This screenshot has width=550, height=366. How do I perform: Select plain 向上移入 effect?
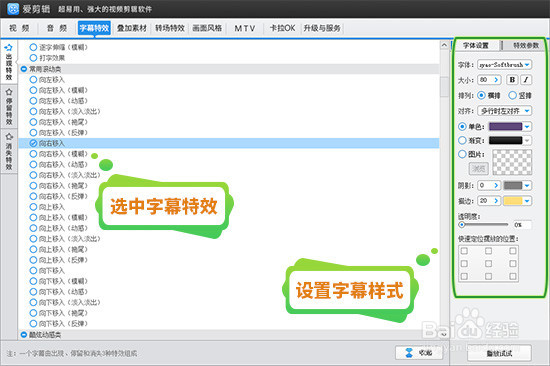click(x=48, y=207)
